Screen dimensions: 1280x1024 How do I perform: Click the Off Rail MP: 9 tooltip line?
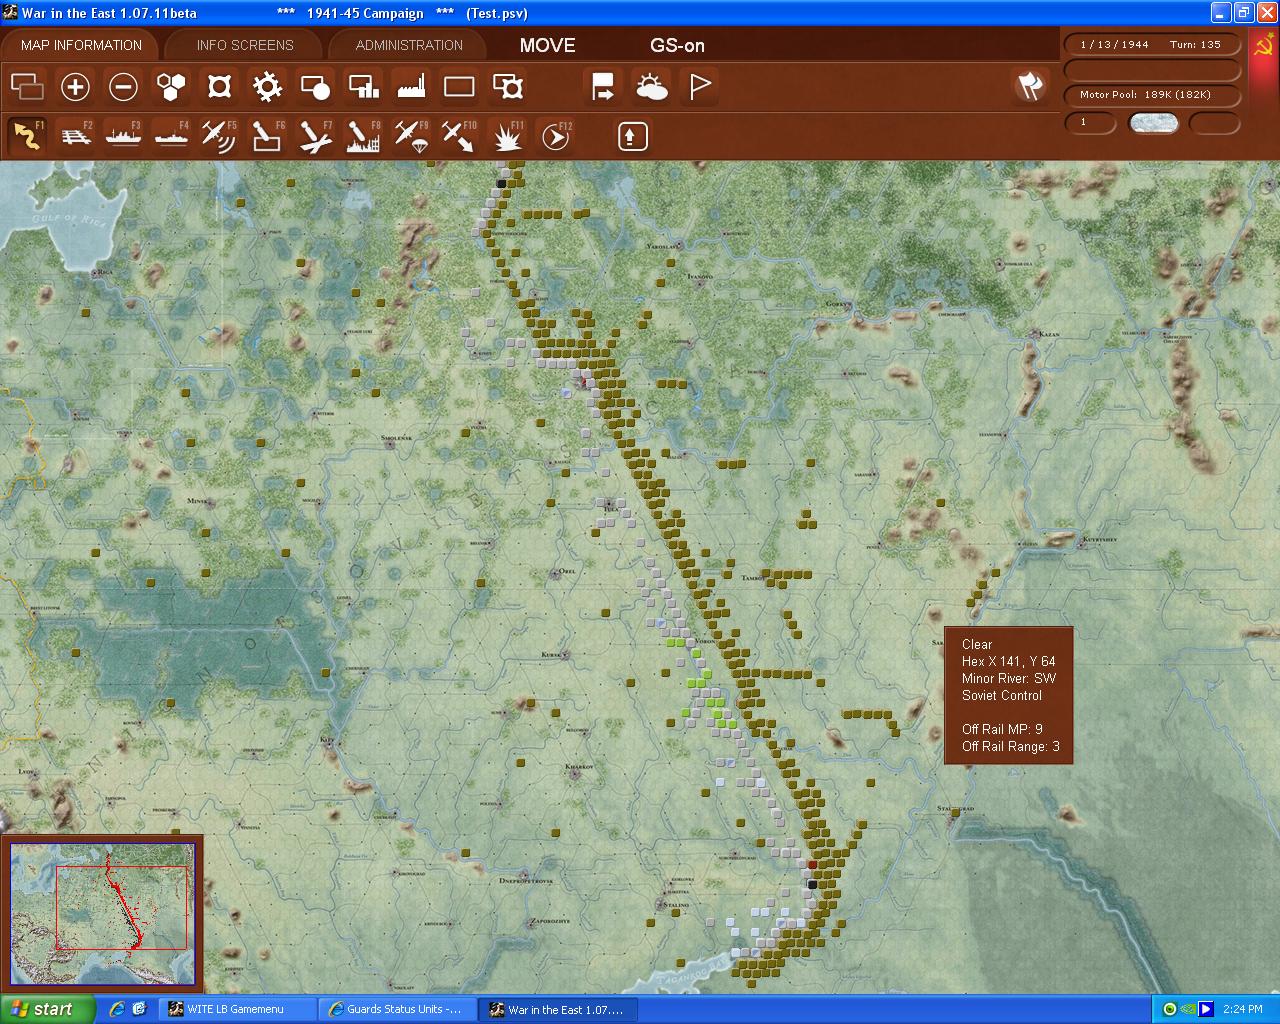pyautogui.click(x=1002, y=729)
